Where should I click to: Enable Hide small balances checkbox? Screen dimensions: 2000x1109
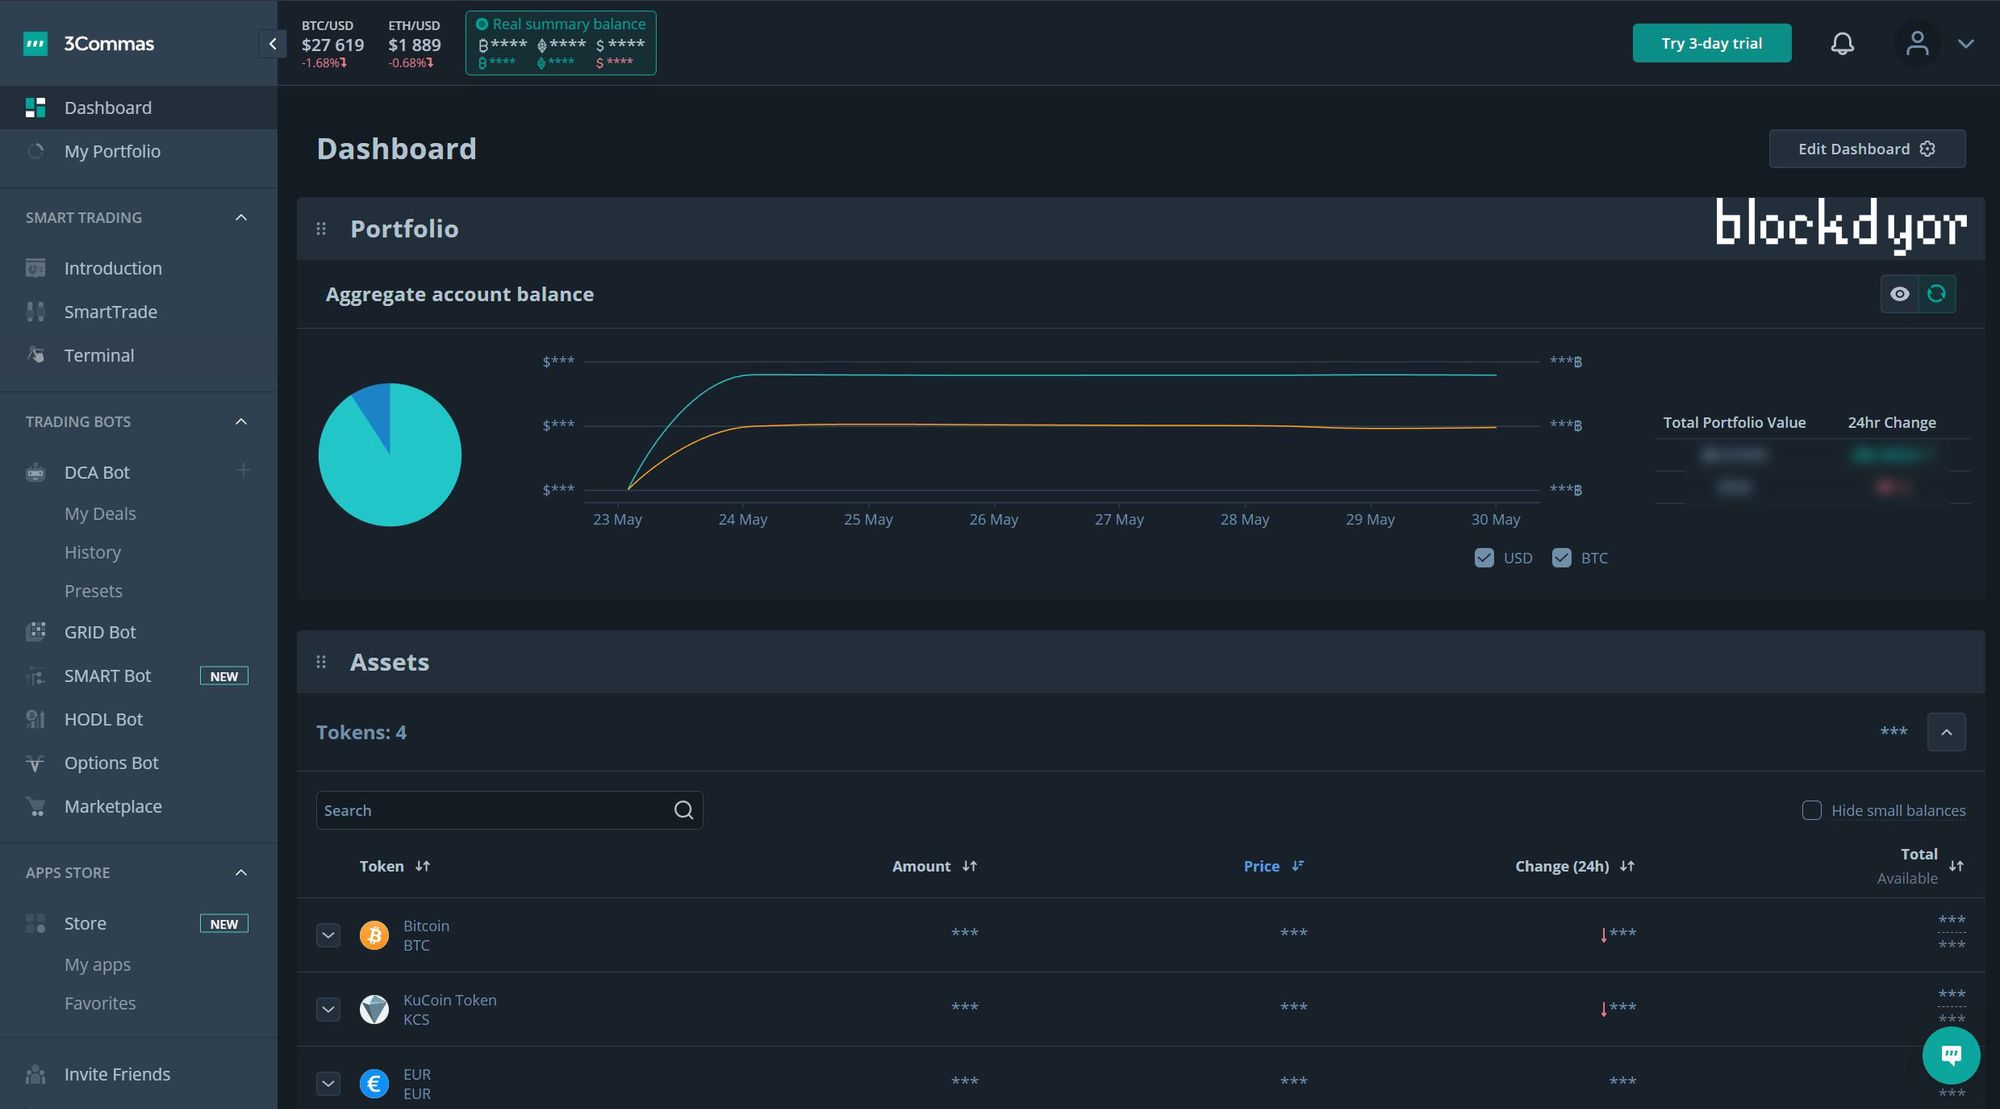(1811, 810)
